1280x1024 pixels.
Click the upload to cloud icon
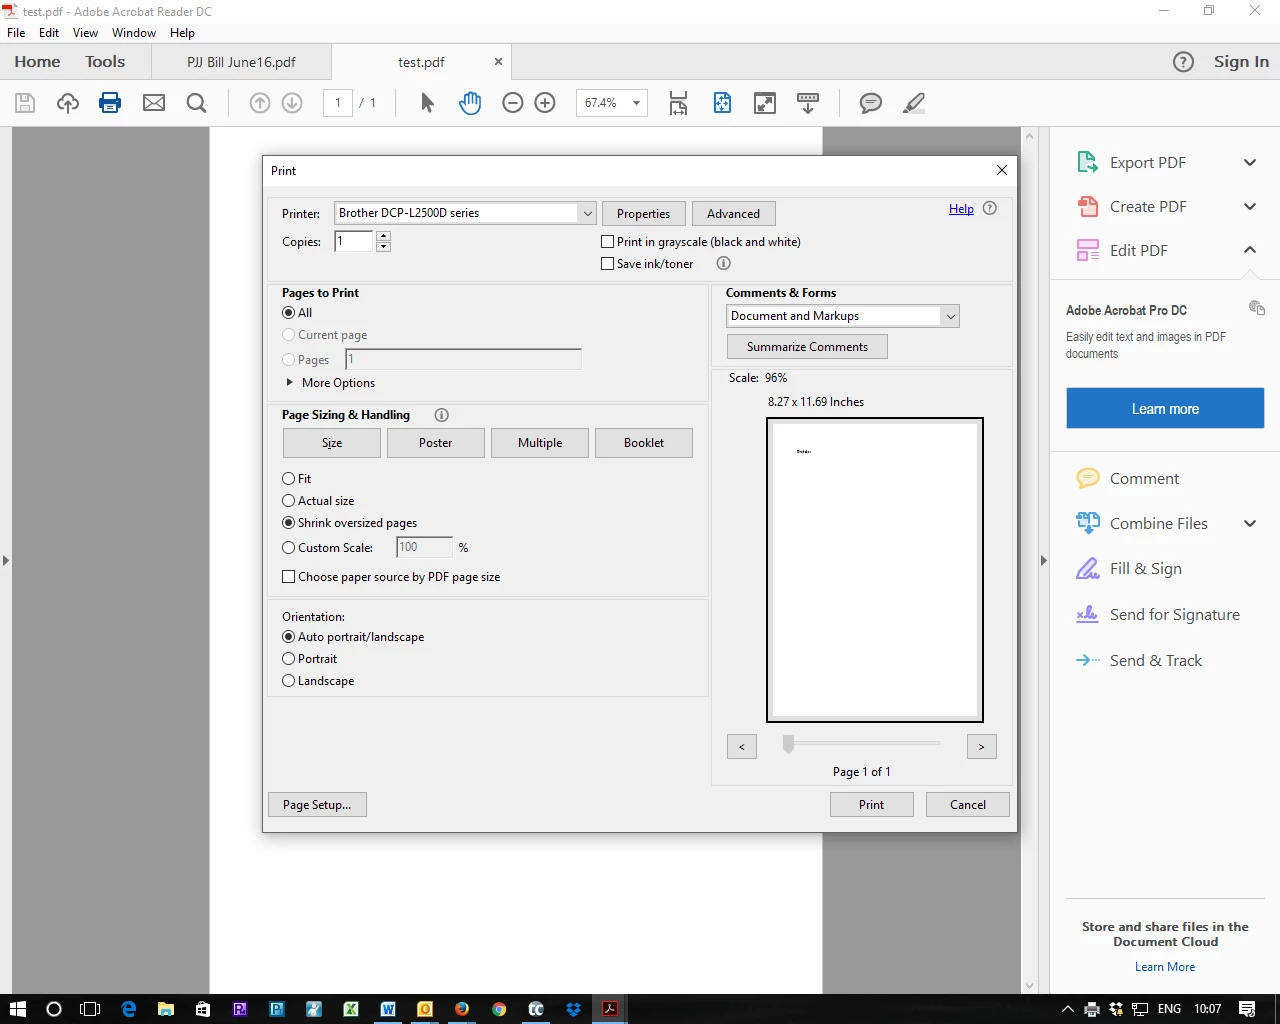[68, 103]
